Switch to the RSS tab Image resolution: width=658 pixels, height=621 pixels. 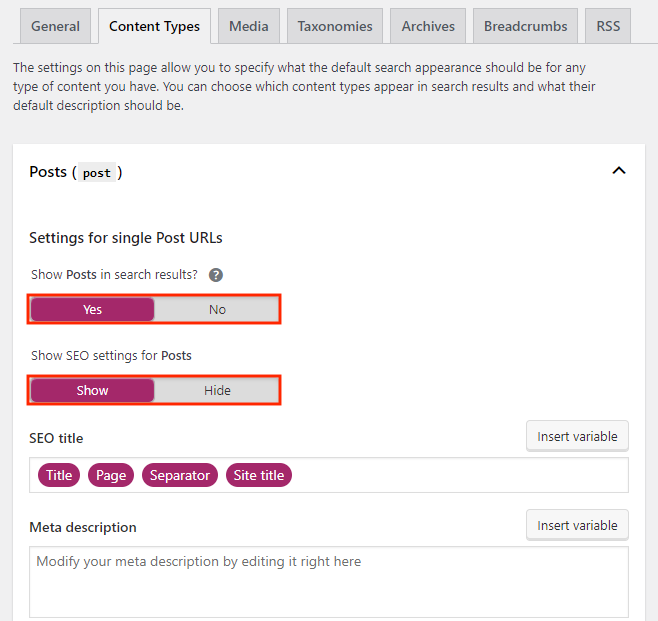click(x=608, y=26)
